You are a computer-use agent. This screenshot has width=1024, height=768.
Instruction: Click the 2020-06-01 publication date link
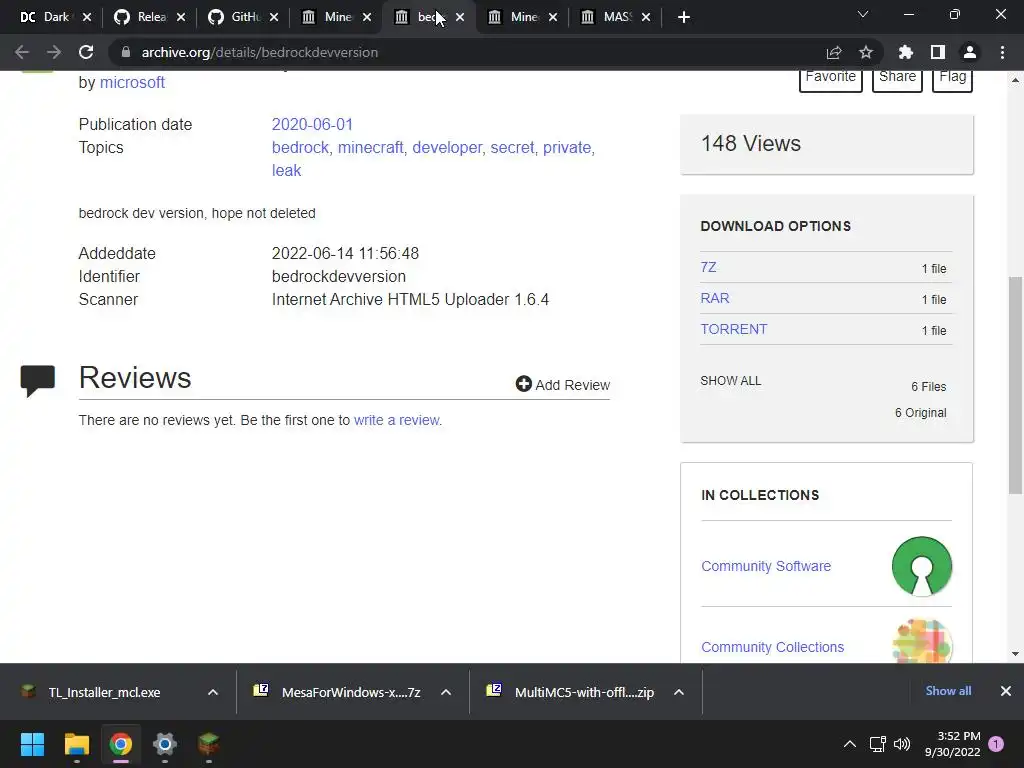(x=312, y=124)
